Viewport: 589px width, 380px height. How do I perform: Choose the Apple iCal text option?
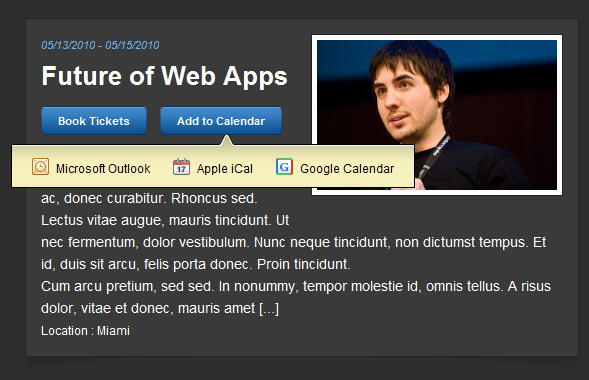(225, 169)
